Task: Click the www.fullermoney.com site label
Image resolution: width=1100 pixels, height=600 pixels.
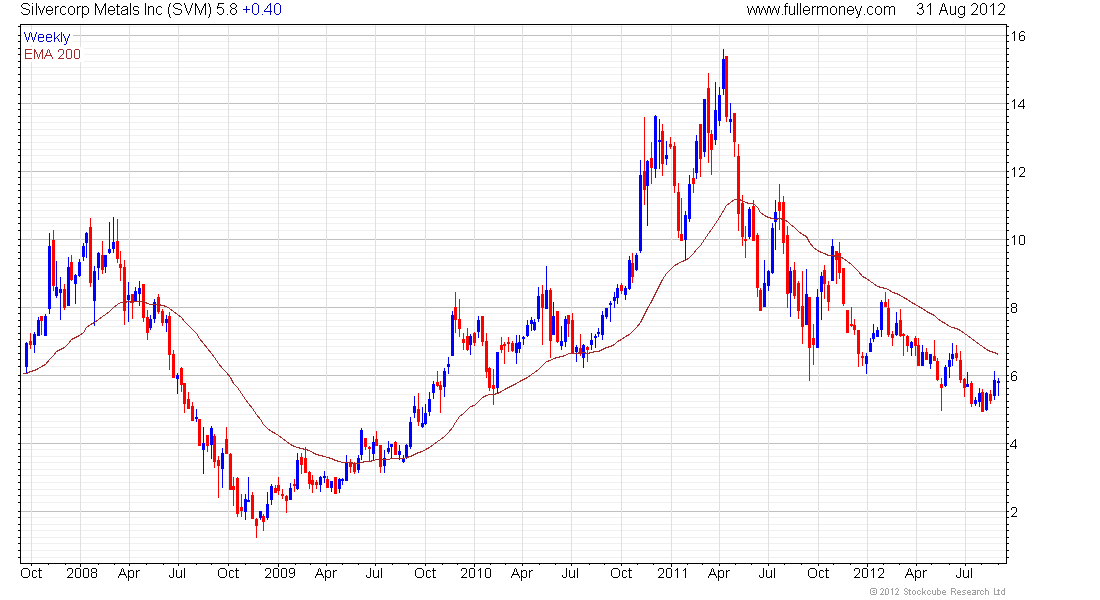Action: point(821,10)
